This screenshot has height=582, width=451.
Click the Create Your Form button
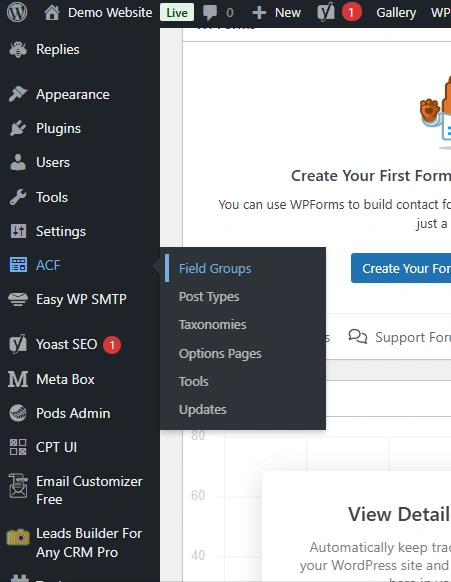tap(401, 268)
